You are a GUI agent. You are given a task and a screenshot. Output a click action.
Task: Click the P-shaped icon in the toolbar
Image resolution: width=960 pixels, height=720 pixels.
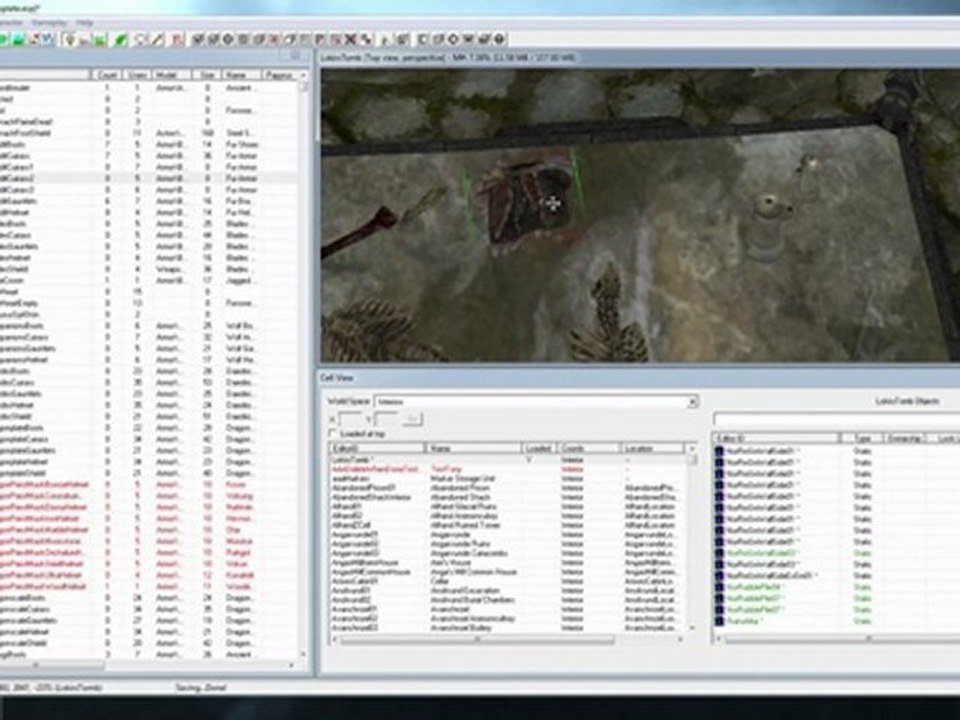coord(320,40)
